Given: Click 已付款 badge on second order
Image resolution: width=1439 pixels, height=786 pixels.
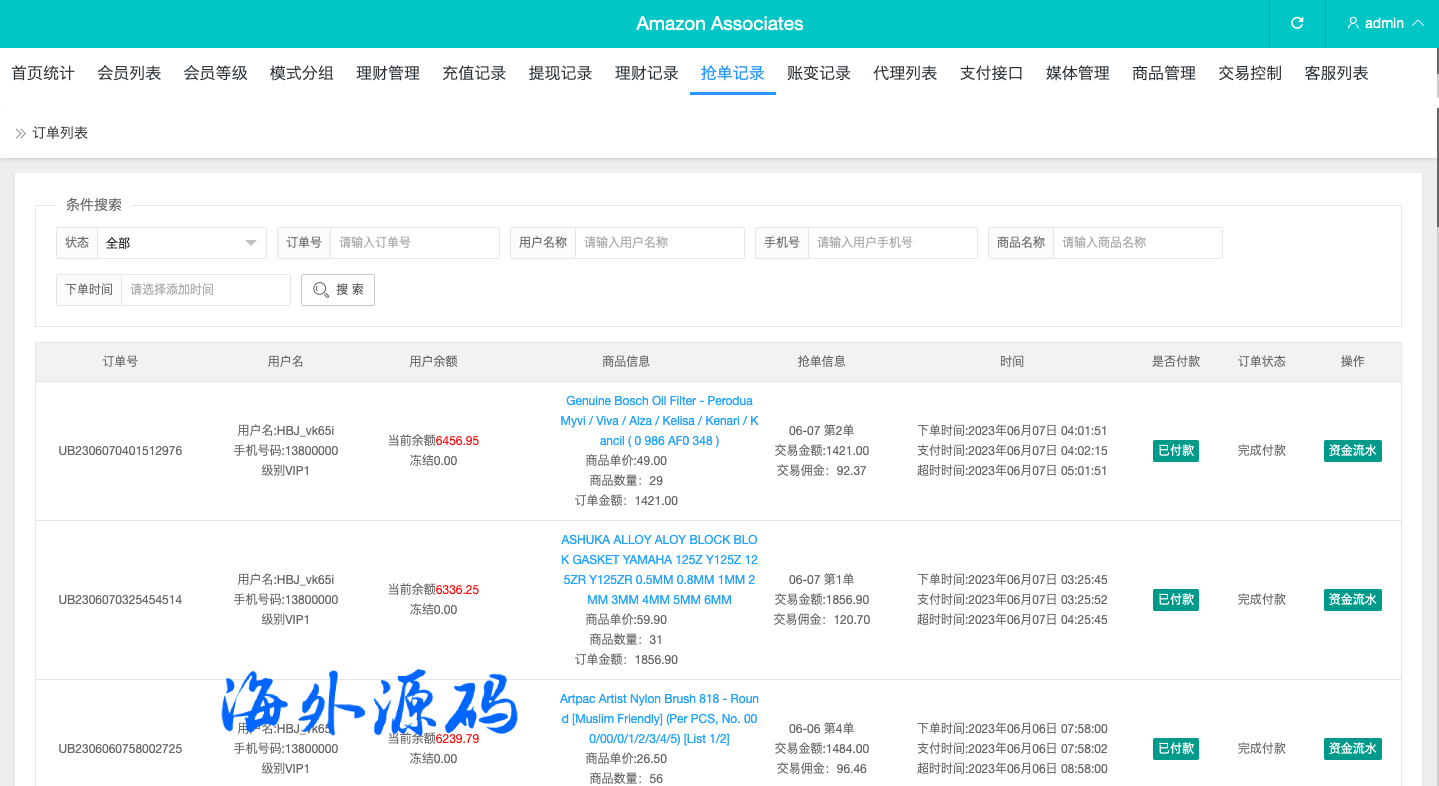Looking at the screenshot, I should click(1175, 600).
